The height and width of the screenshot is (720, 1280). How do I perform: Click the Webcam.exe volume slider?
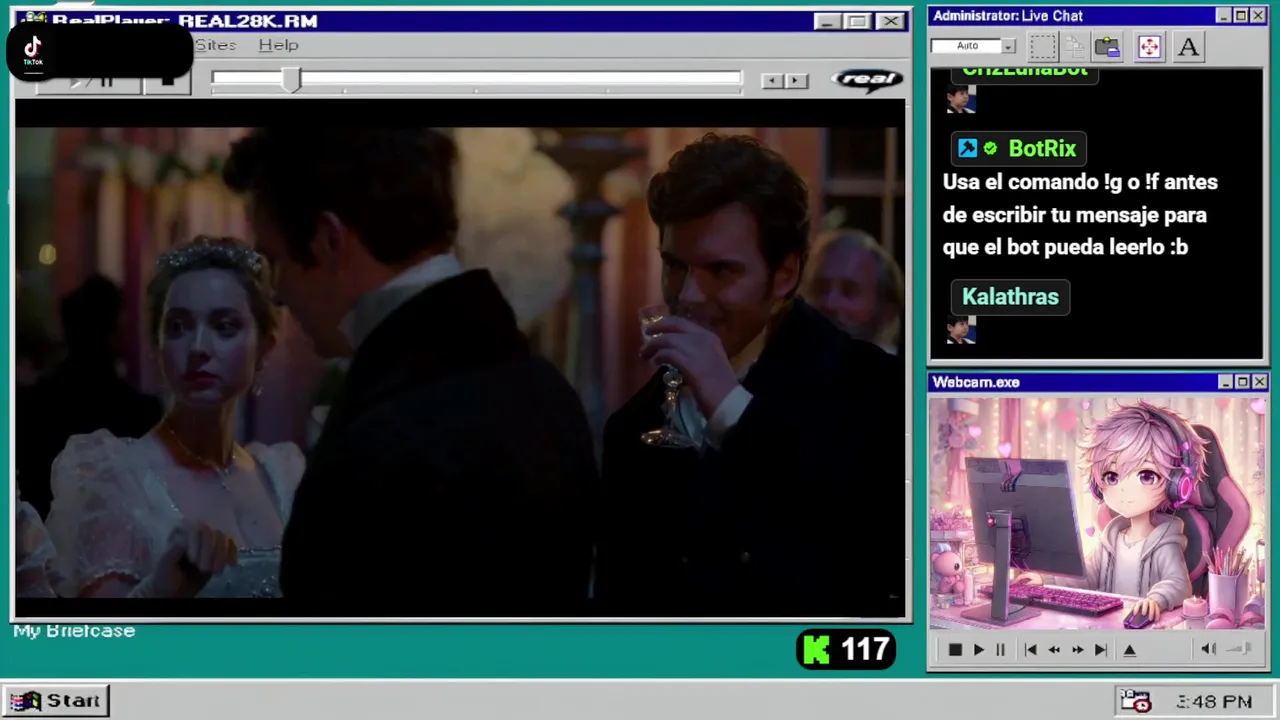tap(1240, 650)
